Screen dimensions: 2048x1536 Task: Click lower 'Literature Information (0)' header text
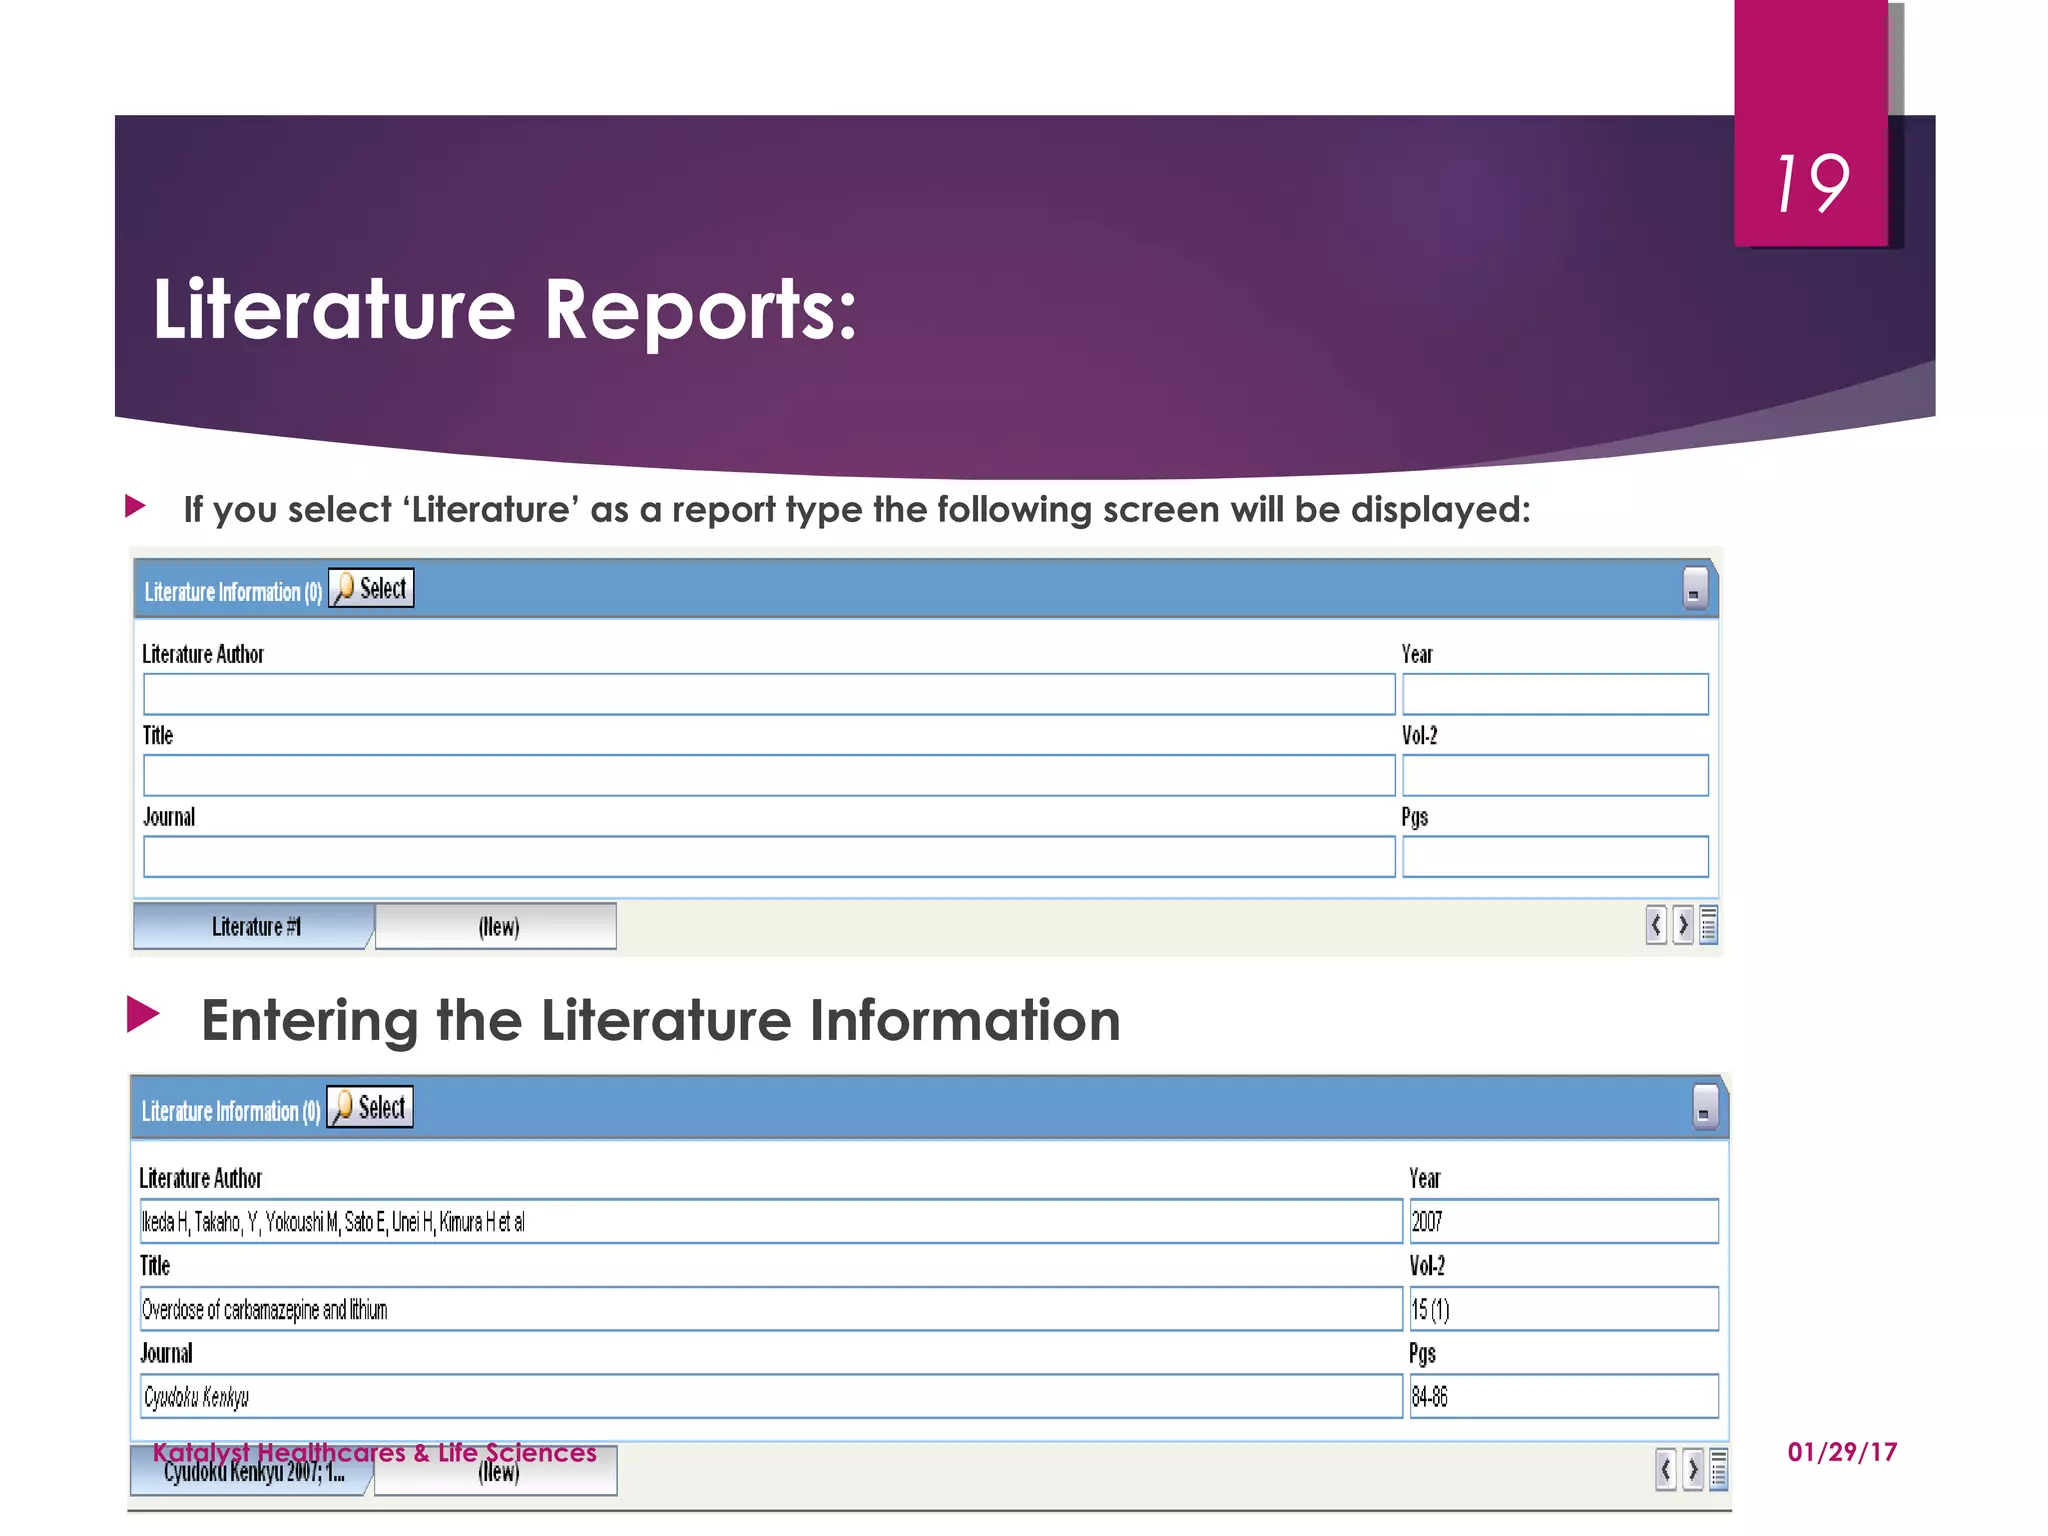[x=231, y=1111]
